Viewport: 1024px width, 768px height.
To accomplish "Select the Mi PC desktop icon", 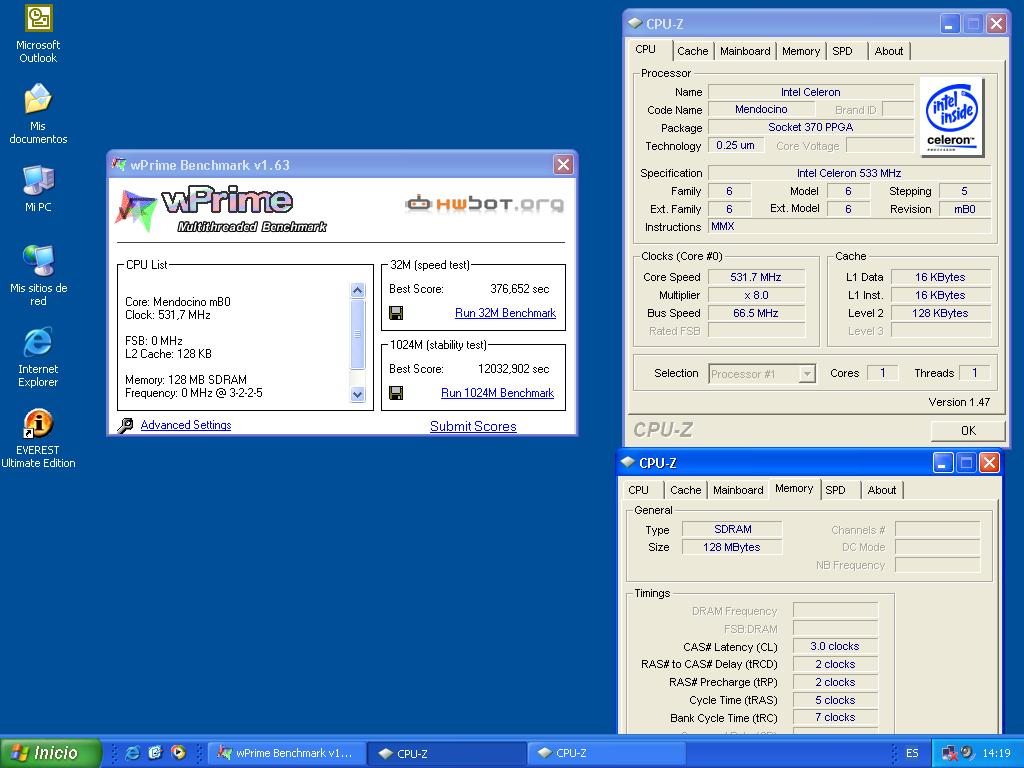I will pos(38,189).
